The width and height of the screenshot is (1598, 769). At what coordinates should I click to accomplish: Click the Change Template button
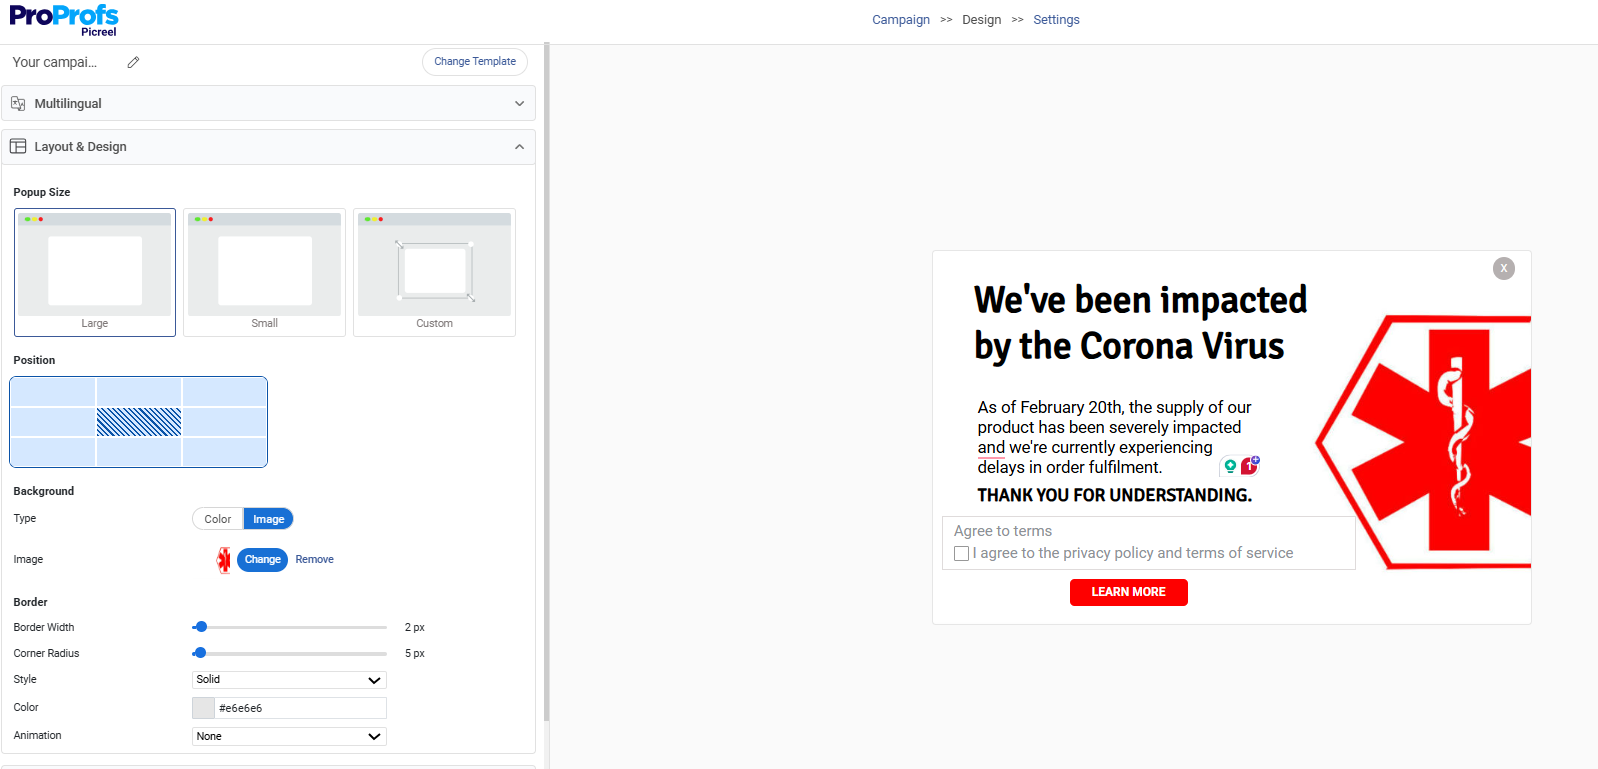[474, 61]
